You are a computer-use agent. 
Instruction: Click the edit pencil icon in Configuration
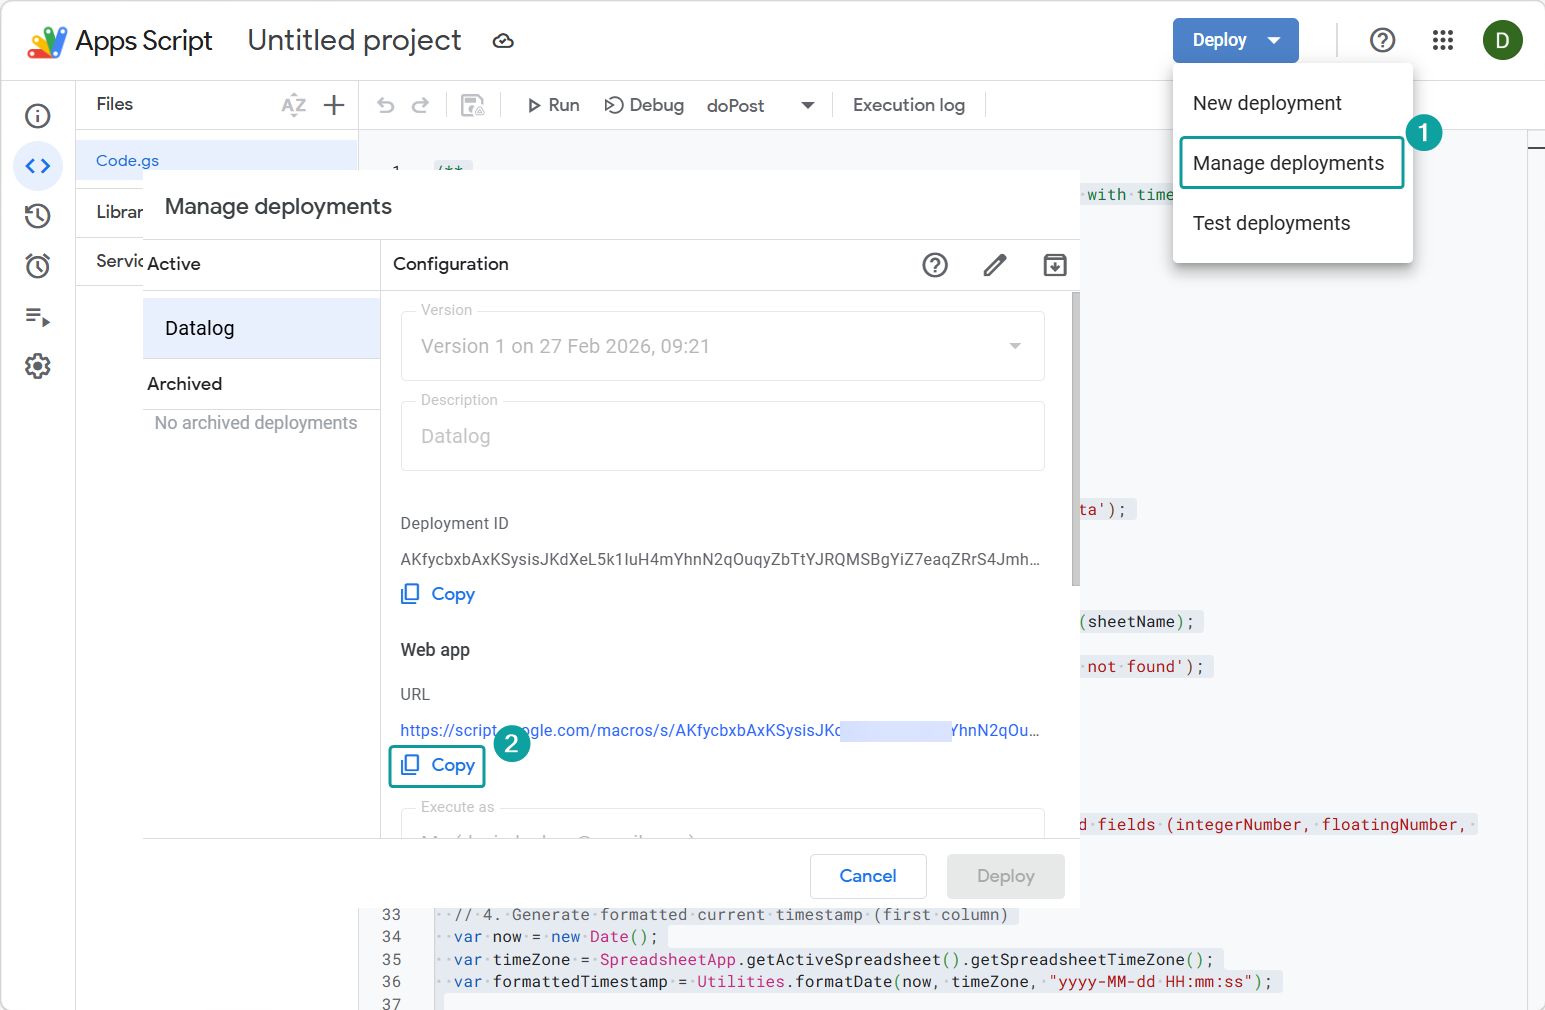click(x=994, y=265)
